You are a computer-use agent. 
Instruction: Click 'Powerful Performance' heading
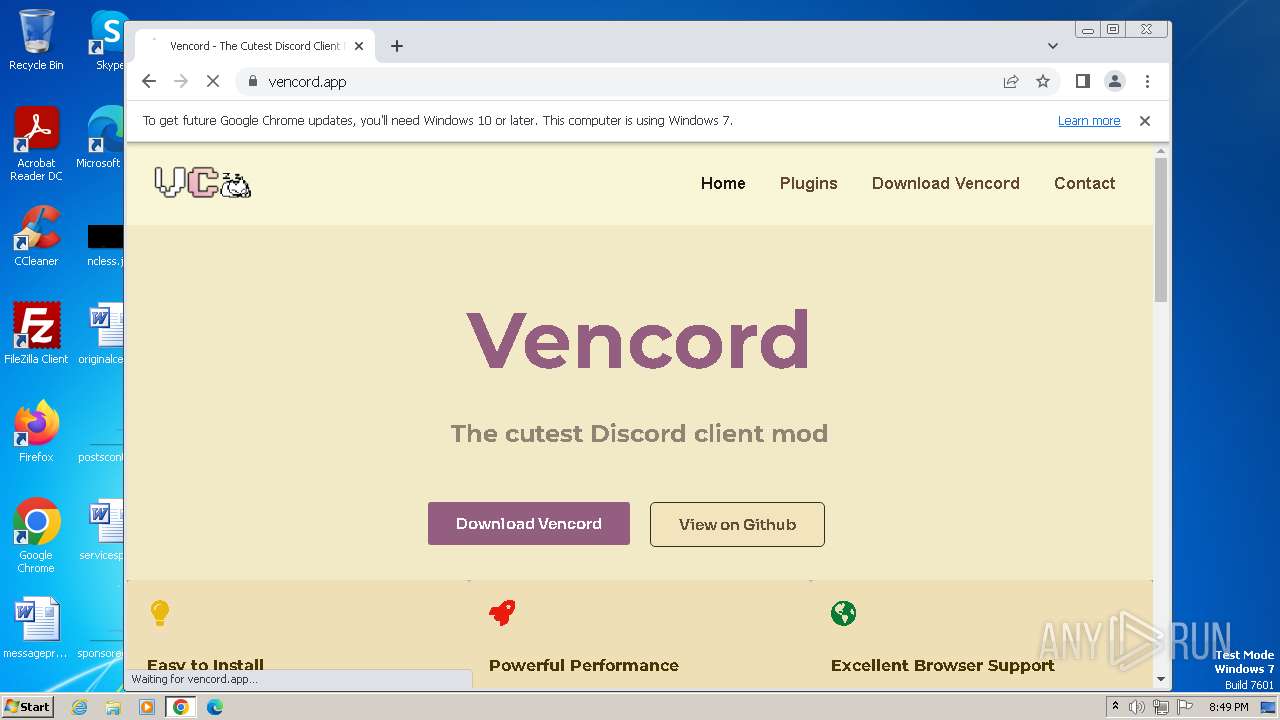[x=584, y=665]
